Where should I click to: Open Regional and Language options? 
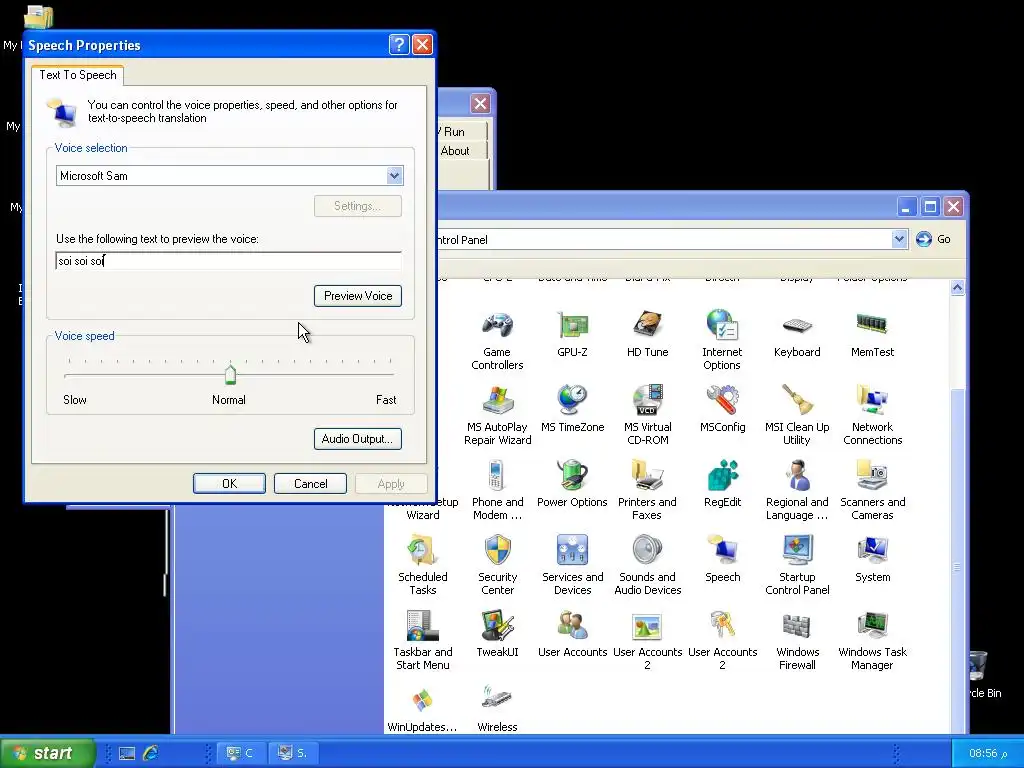(797, 490)
